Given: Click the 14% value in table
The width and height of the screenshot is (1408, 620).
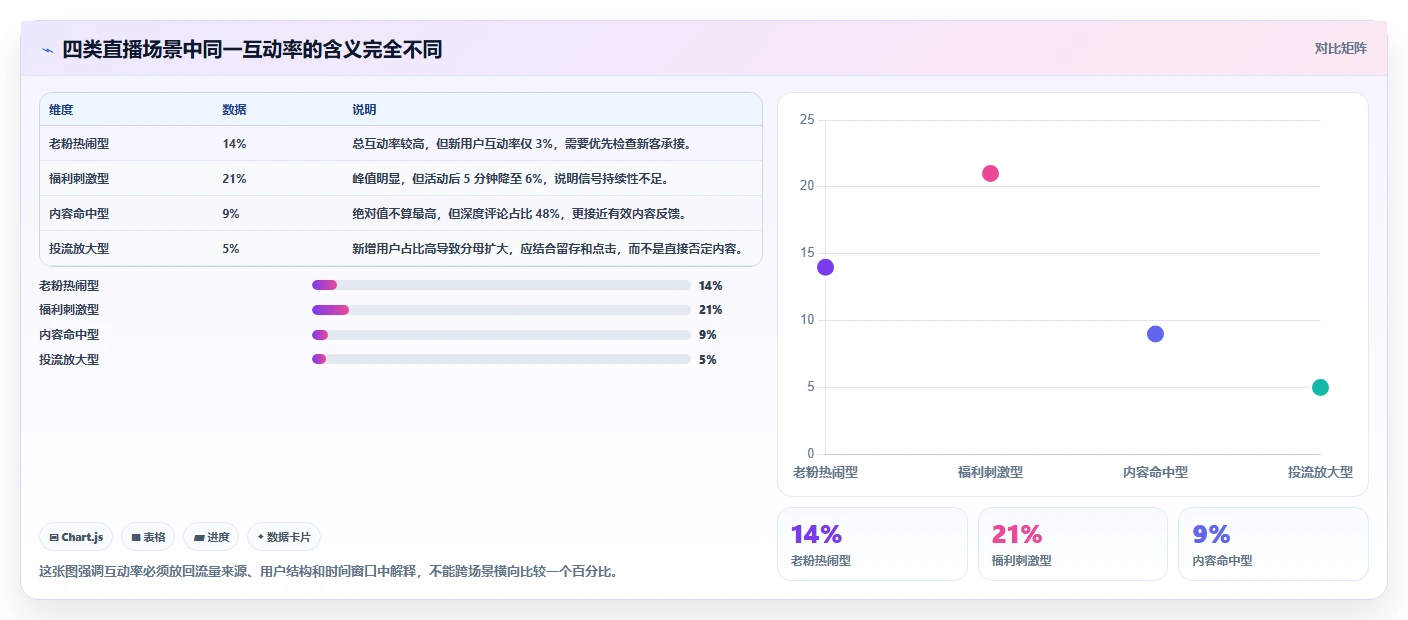Looking at the screenshot, I should (x=234, y=144).
